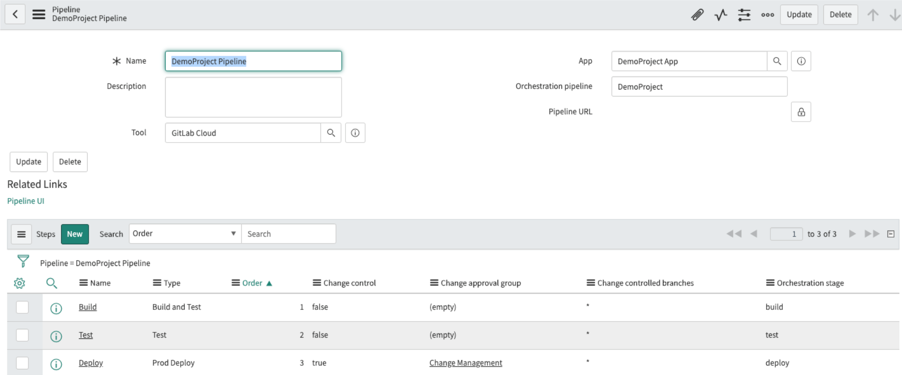Image resolution: width=902 pixels, height=375 pixels.
Task: Click the header Update button
Action: [x=799, y=15]
